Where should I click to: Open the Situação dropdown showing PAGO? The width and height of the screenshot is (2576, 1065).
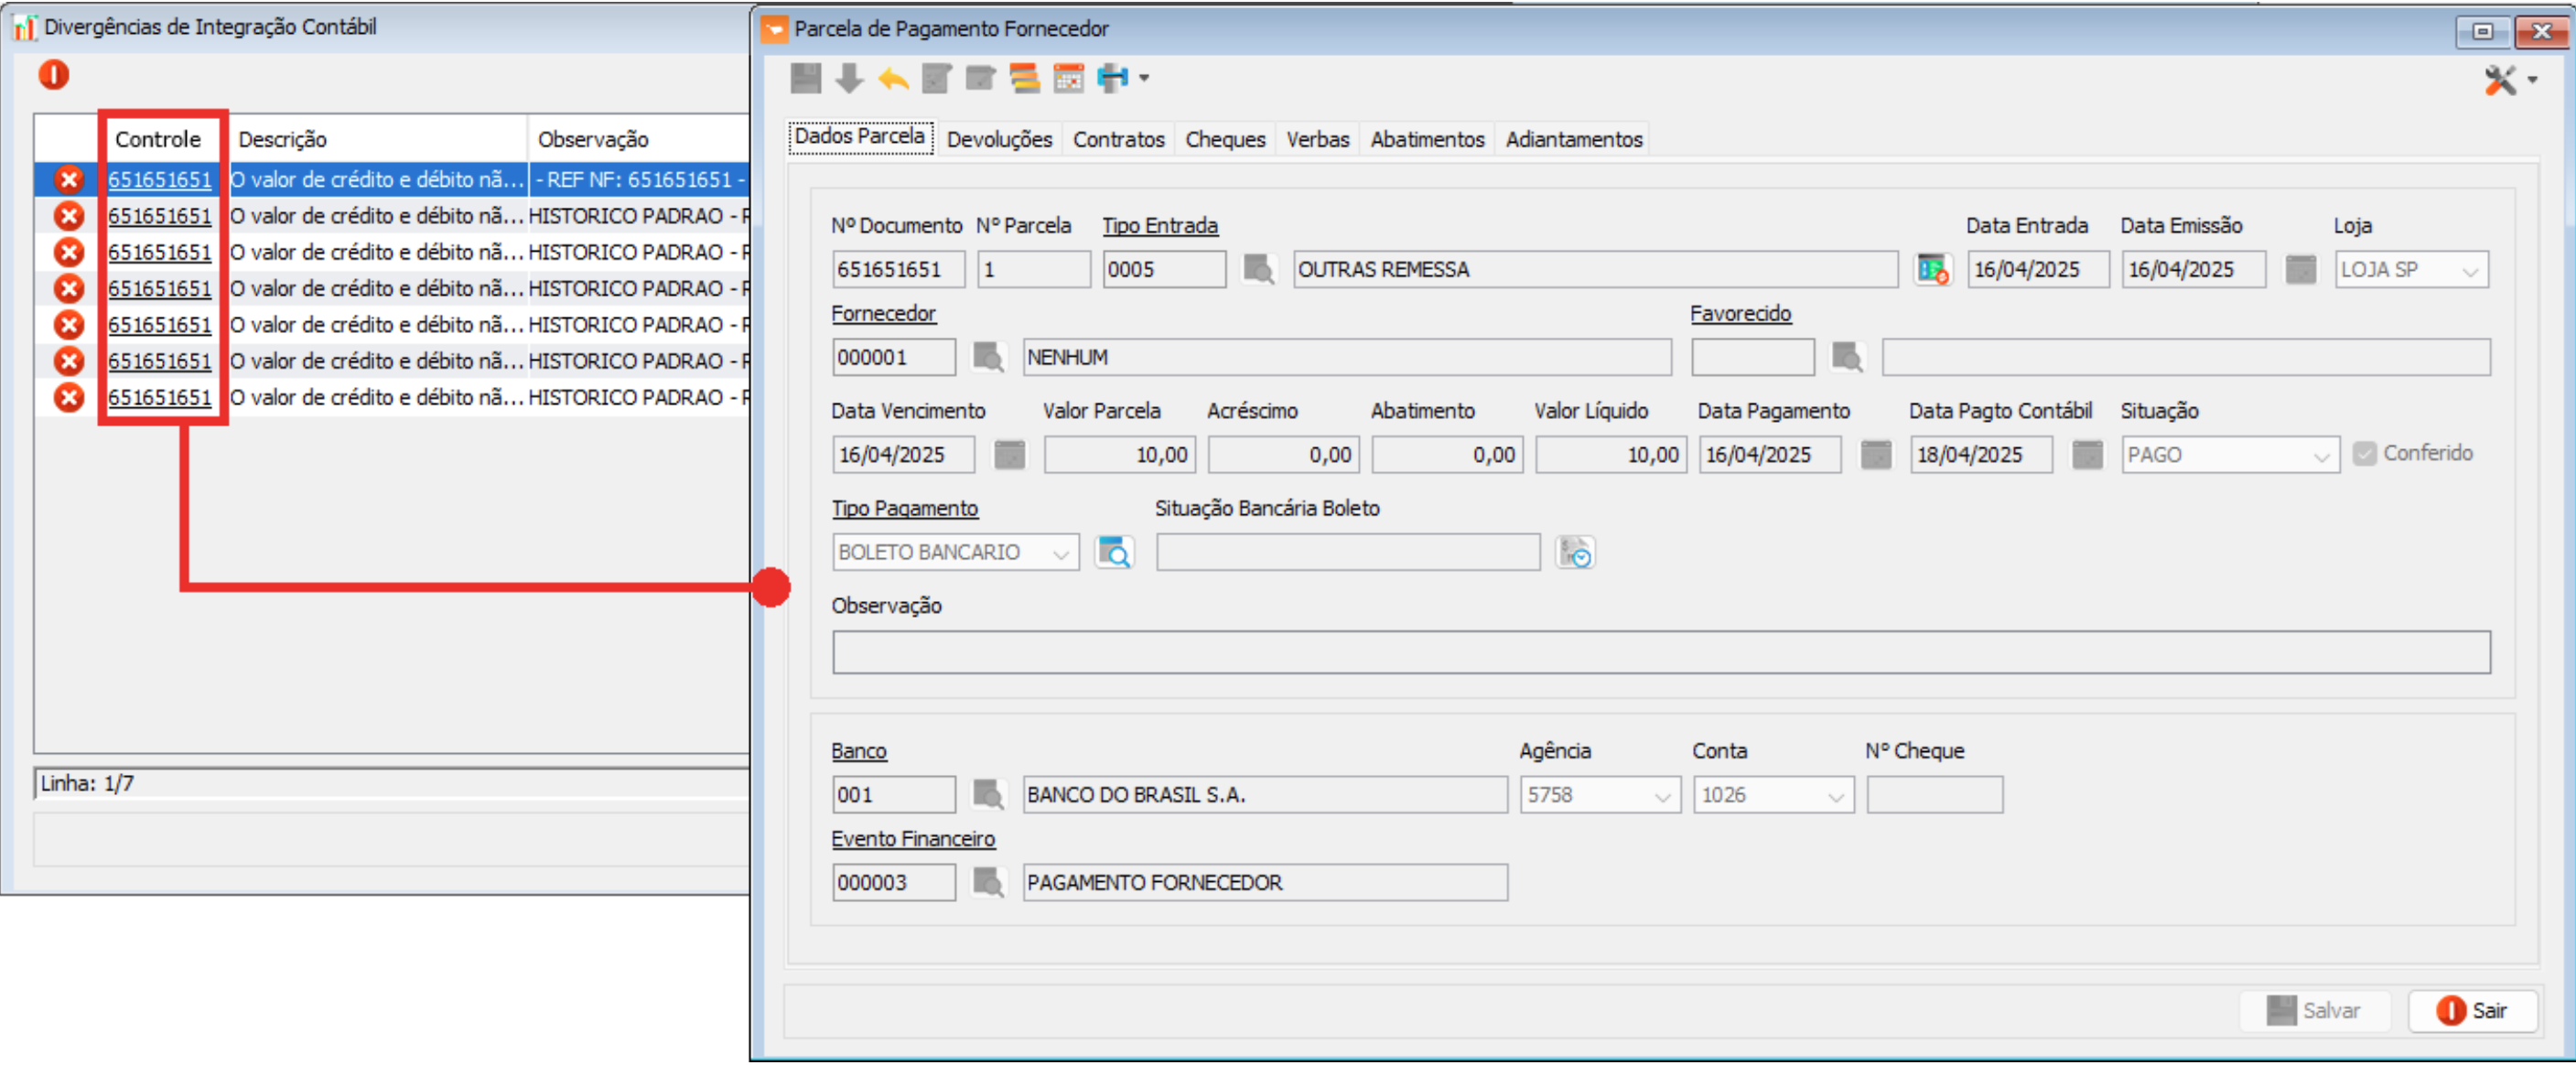pyautogui.click(x=2321, y=456)
